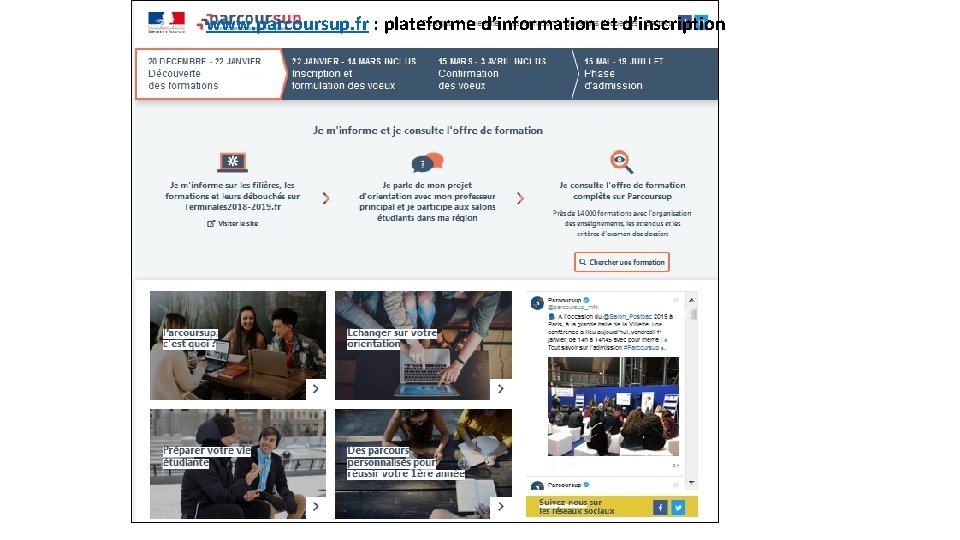Click the Twitter icon in the yellow social banner
960x540 pixels.
pyautogui.click(x=678, y=508)
